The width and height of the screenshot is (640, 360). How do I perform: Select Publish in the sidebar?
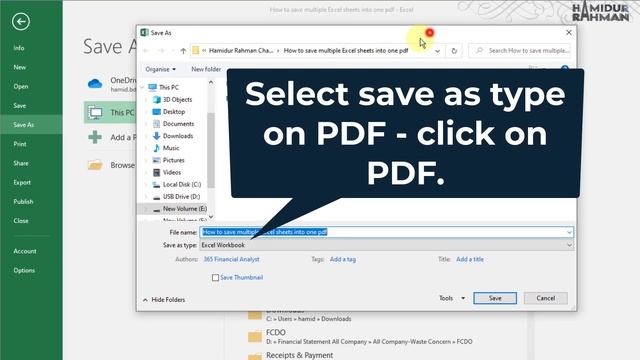click(x=23, y=202)
